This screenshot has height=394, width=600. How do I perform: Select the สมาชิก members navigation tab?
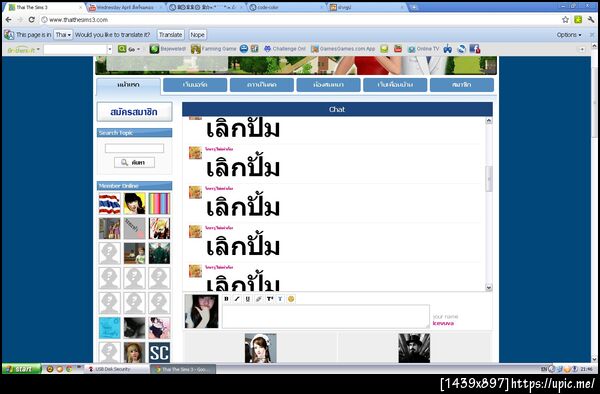click(462, 85)
